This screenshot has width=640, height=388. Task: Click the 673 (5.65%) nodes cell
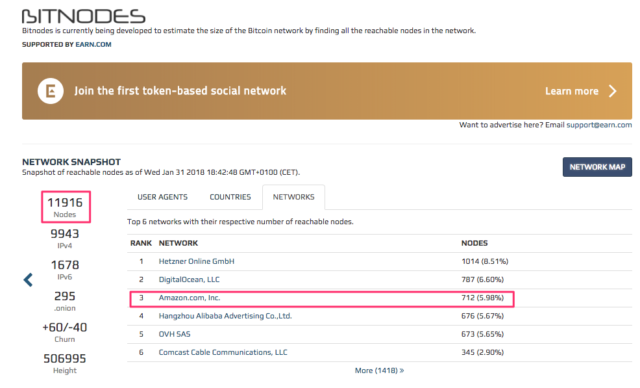(x=483, y=334)
